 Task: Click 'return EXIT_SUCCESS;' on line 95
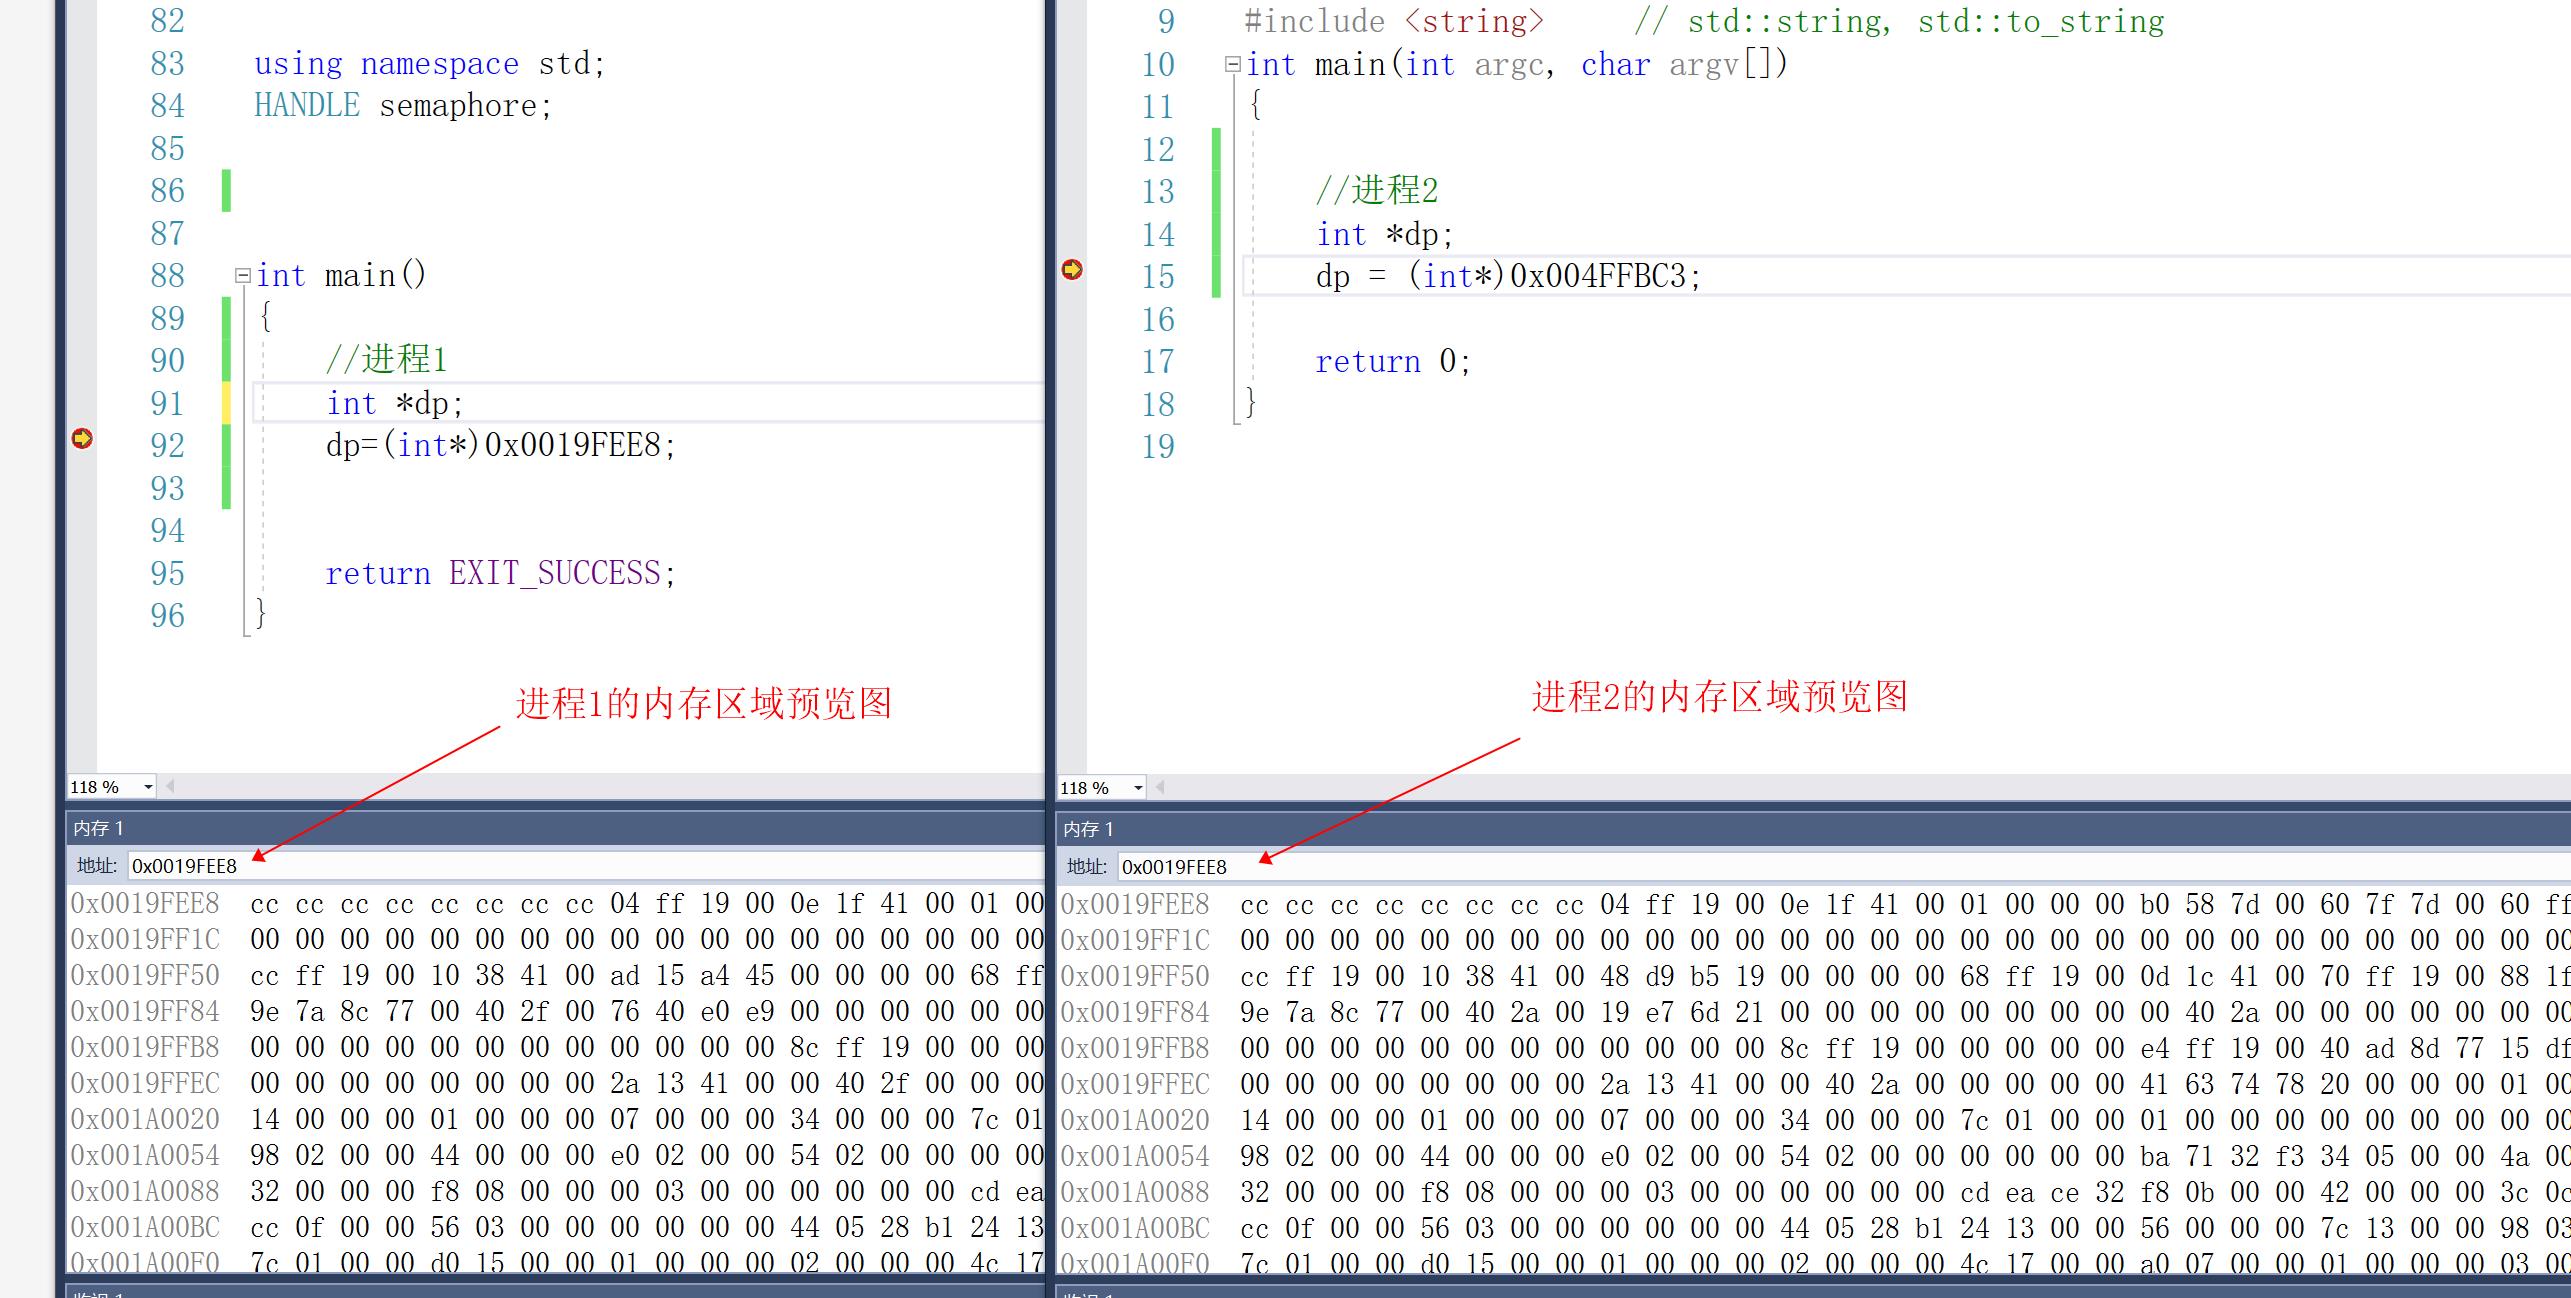click(x=501, y=573)
